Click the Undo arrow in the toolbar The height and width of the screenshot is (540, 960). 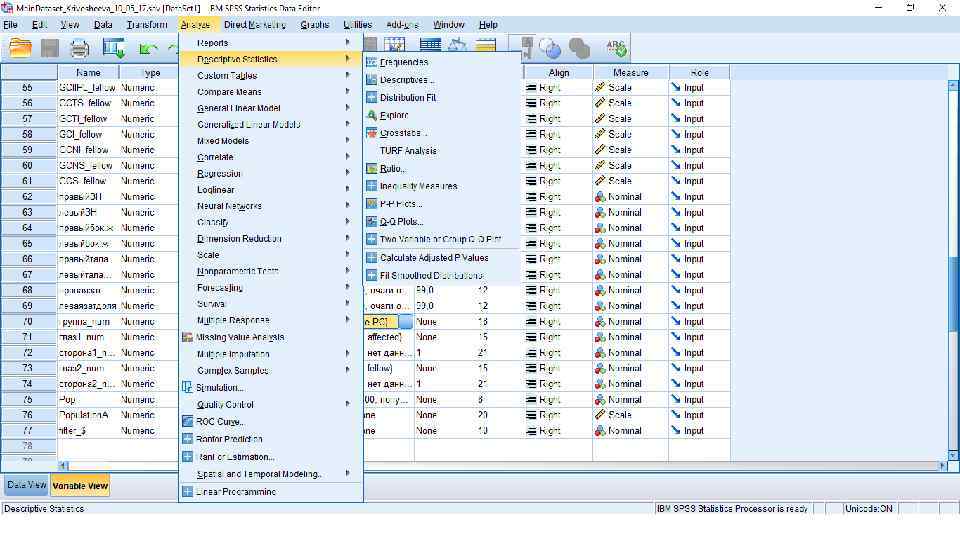[148, 48]
